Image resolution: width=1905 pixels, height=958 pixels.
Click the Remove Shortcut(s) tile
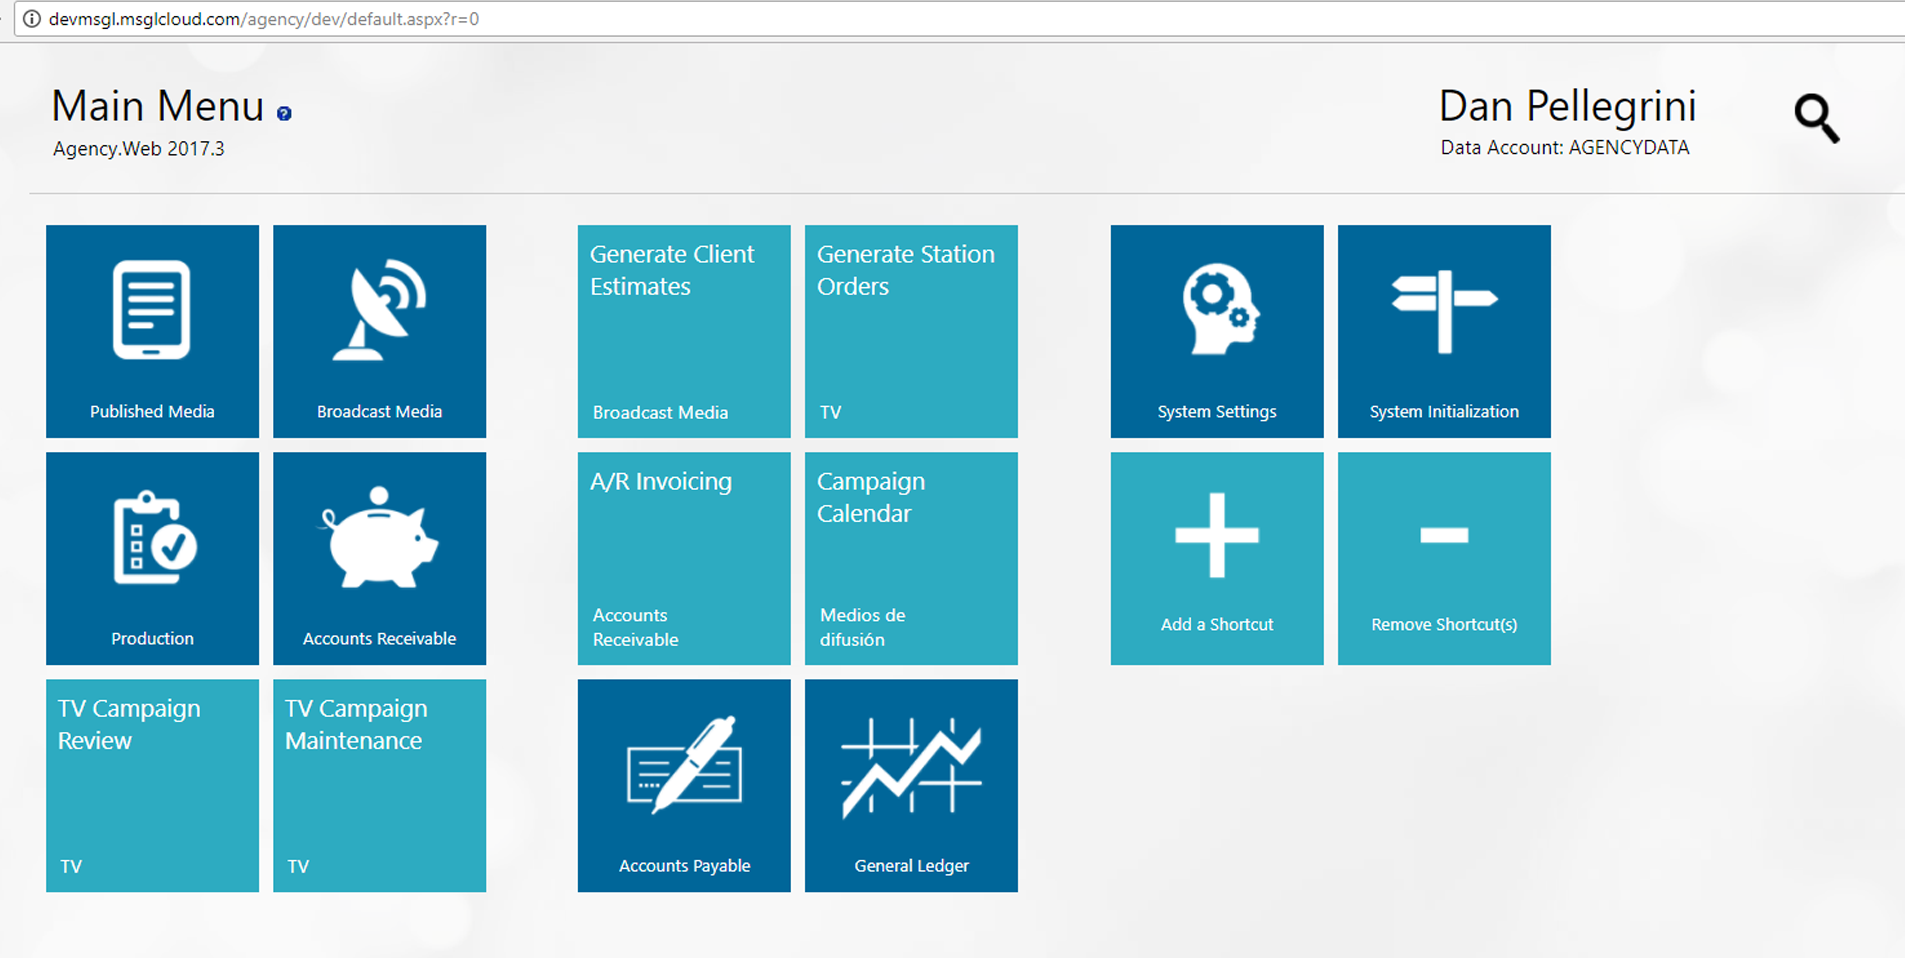tap(1444, 558)
